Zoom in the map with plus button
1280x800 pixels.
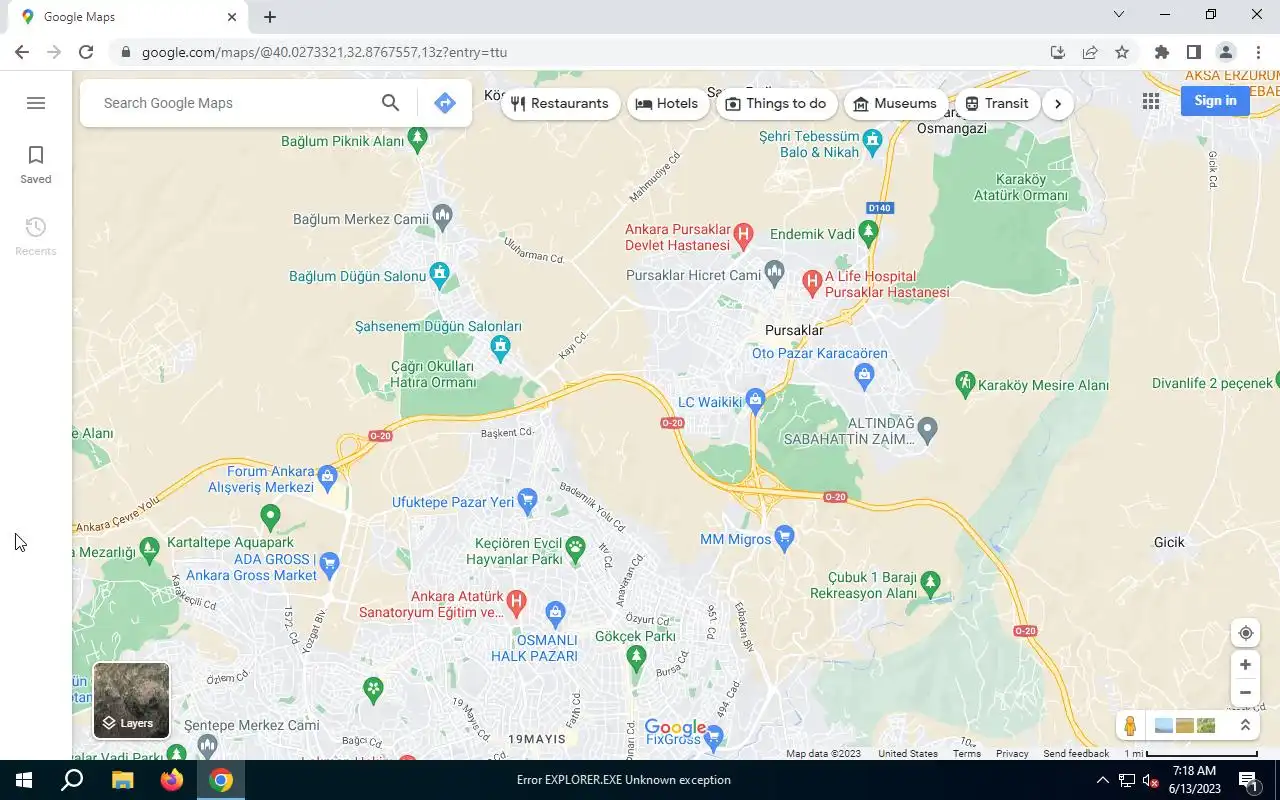click(1245, 664)
